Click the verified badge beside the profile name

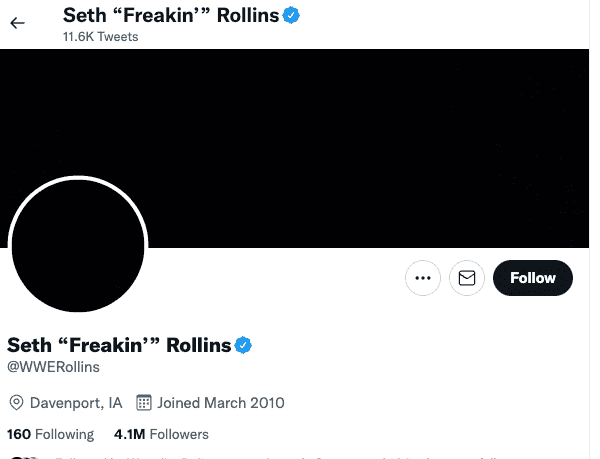click(x=243, y=345)
